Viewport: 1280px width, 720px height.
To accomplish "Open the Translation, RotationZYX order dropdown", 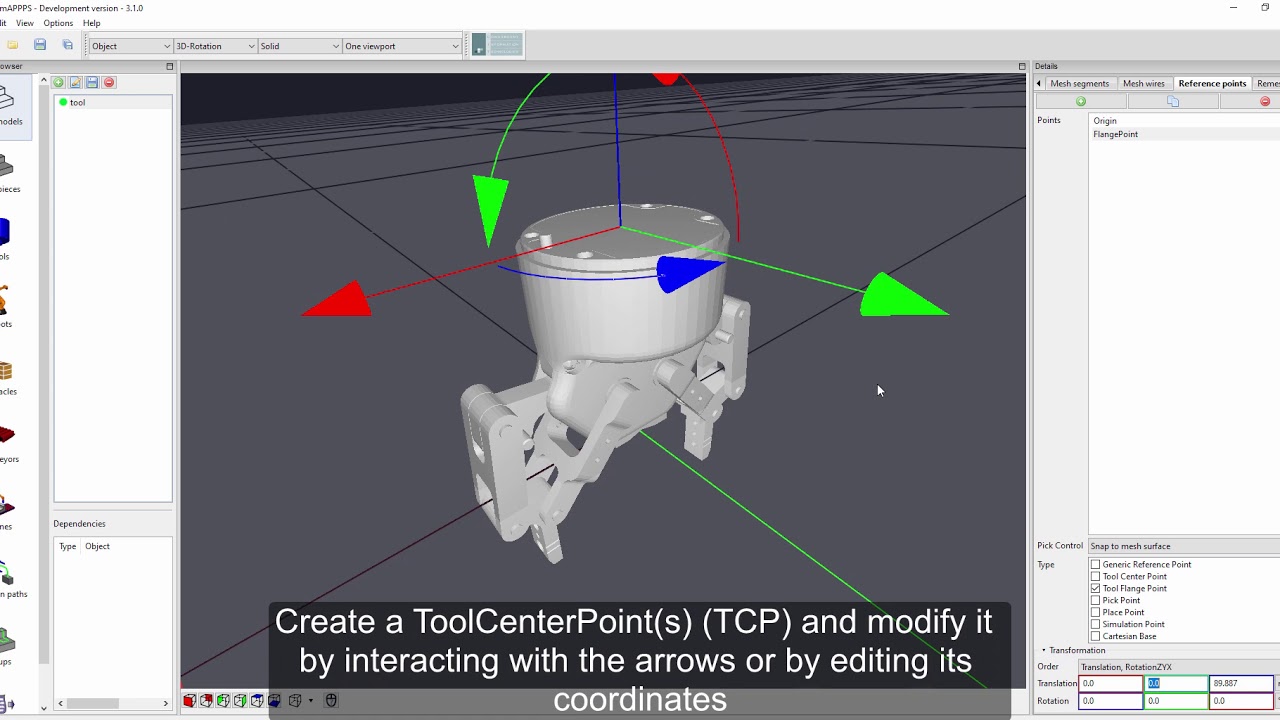I will point(1179,667).
